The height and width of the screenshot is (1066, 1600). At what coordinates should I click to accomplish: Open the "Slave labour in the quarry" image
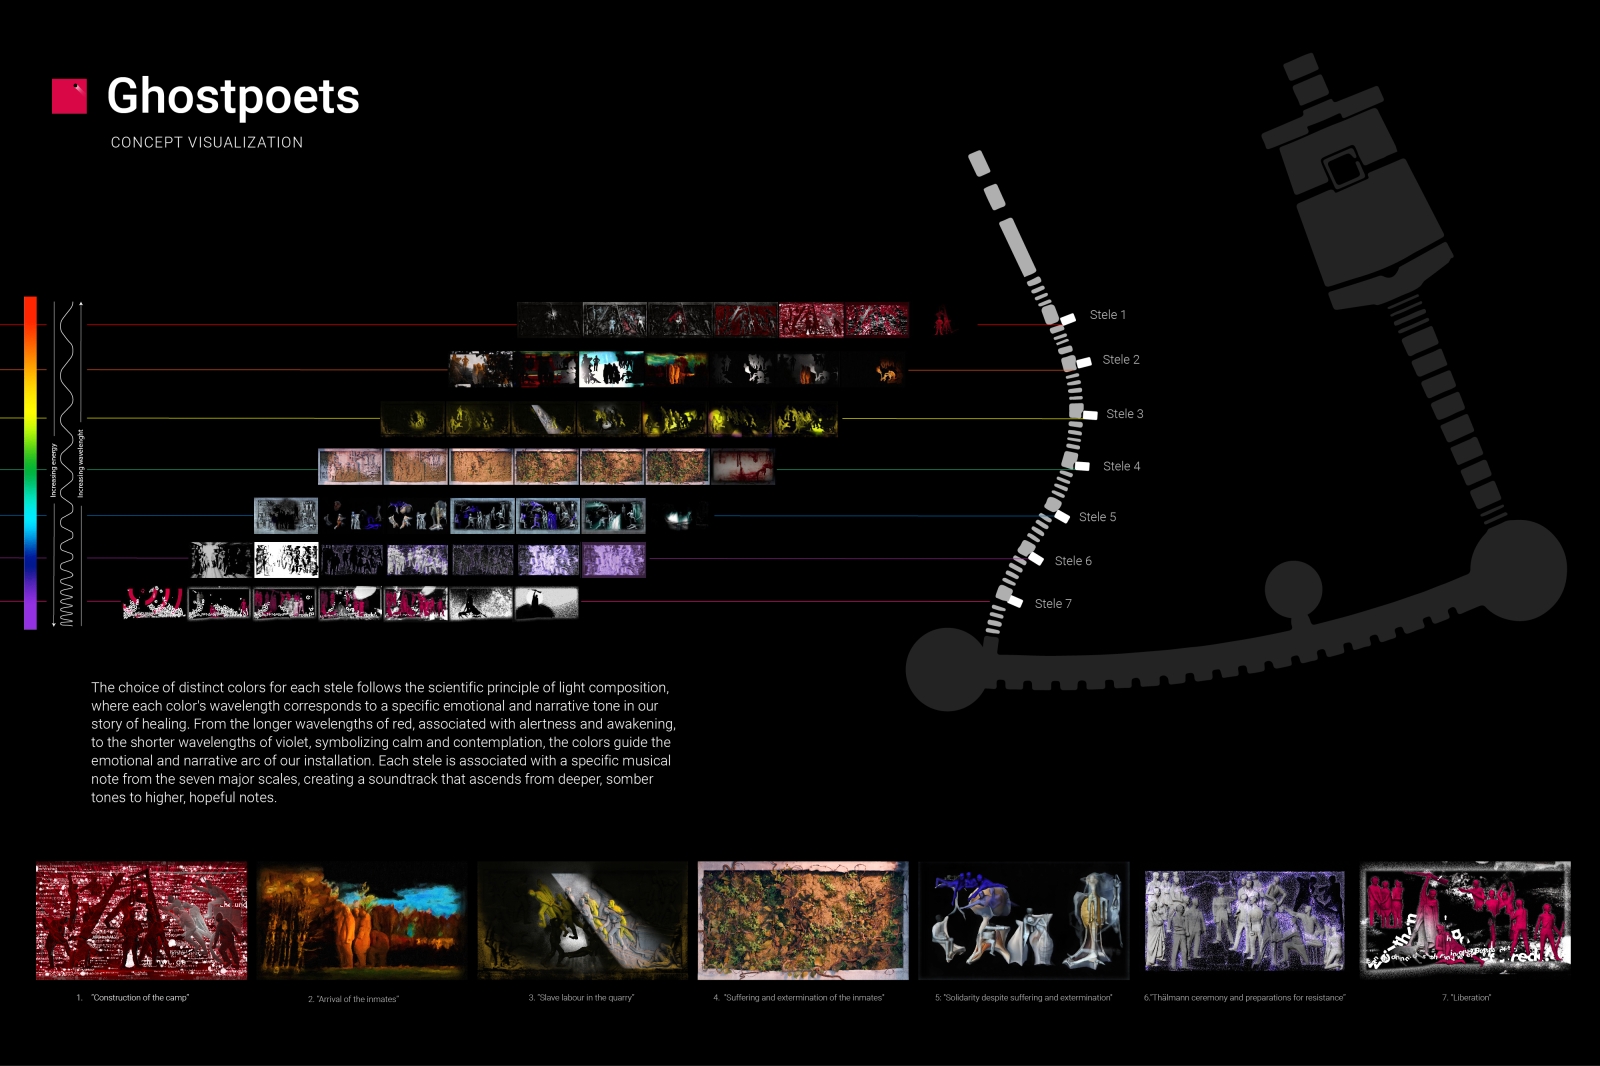[x=582, y=921]
